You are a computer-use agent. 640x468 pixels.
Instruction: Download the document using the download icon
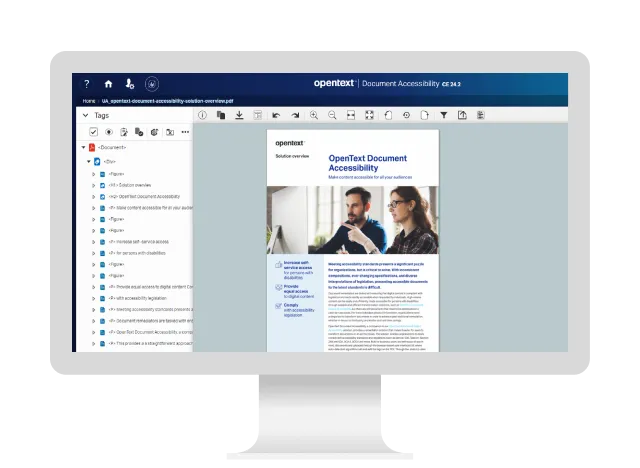[239, 115]
